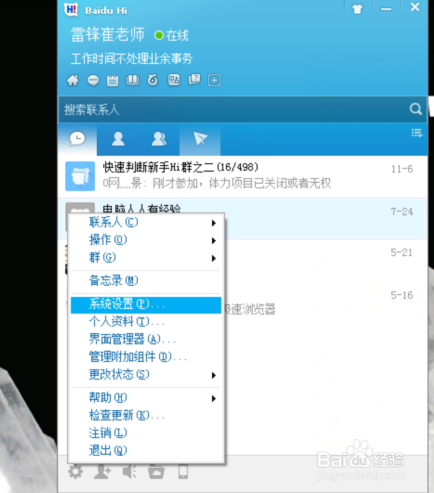This screenshot has height=493, width=434.
Task: Expand the 更改状态(S) submenu
Action: (x=146, y=375)
